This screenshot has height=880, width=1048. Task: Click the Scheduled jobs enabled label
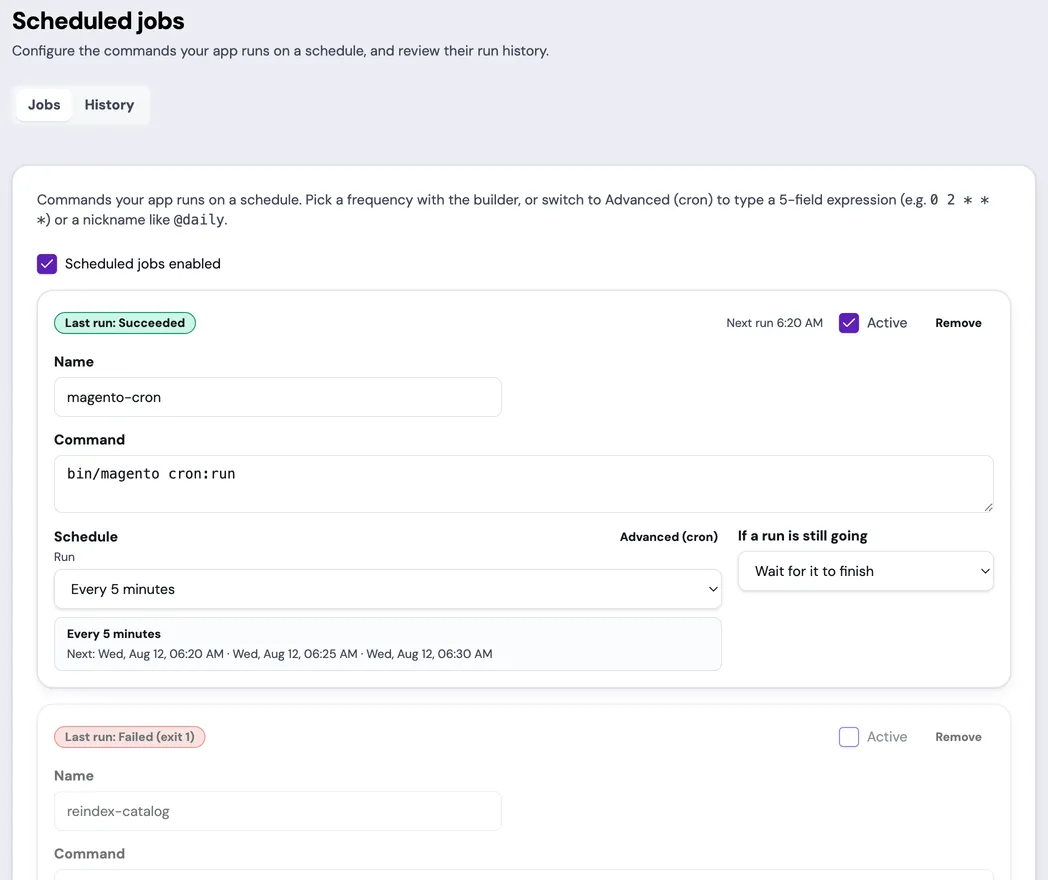coord(142,264)
